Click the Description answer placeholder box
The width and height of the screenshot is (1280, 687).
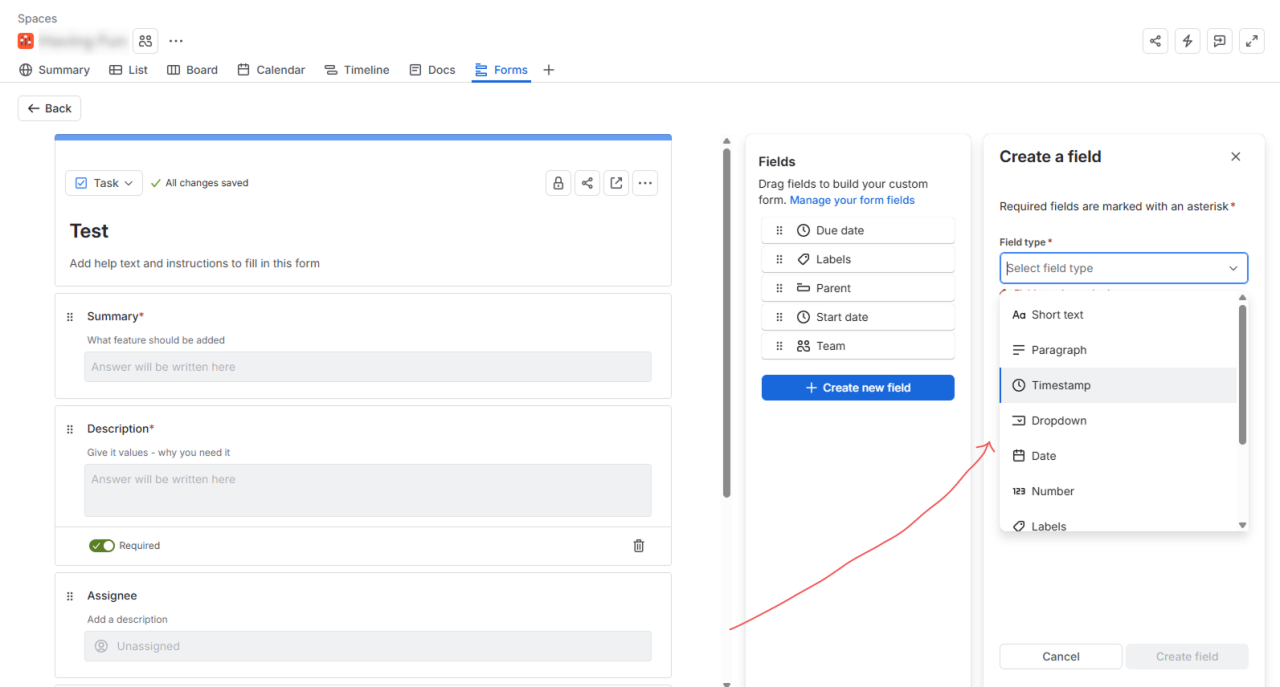tap(368, 490)
